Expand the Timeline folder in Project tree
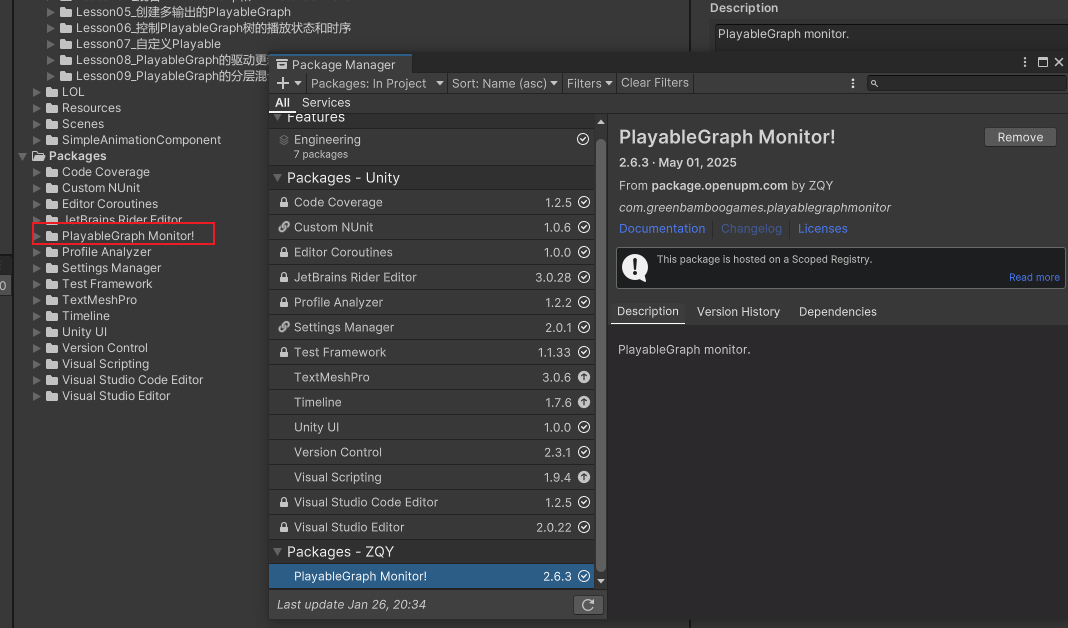Viewport: 1068px width, 628px height. click(38, 316)
